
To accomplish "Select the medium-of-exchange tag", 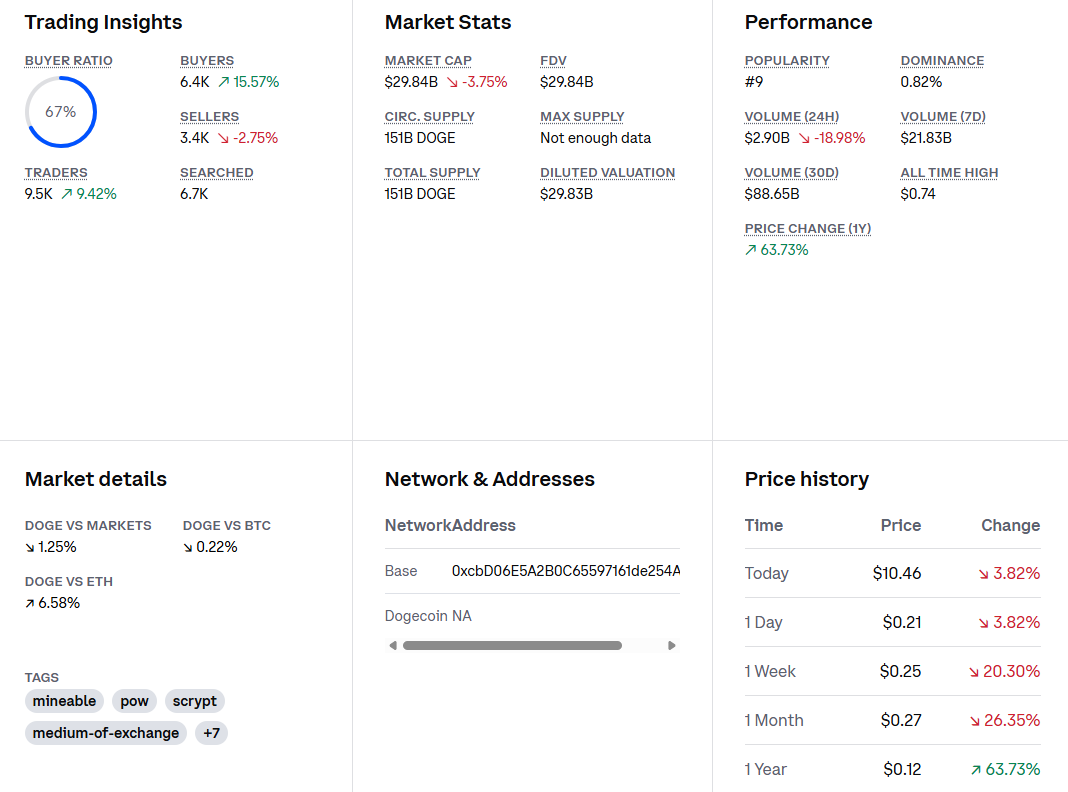I will [105, 733].
